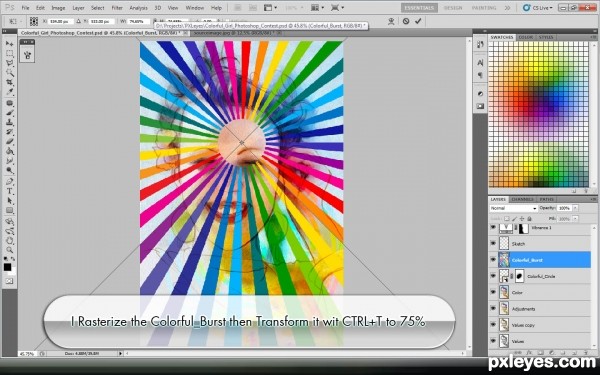The image size is (600, 375).
Task: Select the Rectangle shape tool
Action: (x=9, y=210)
